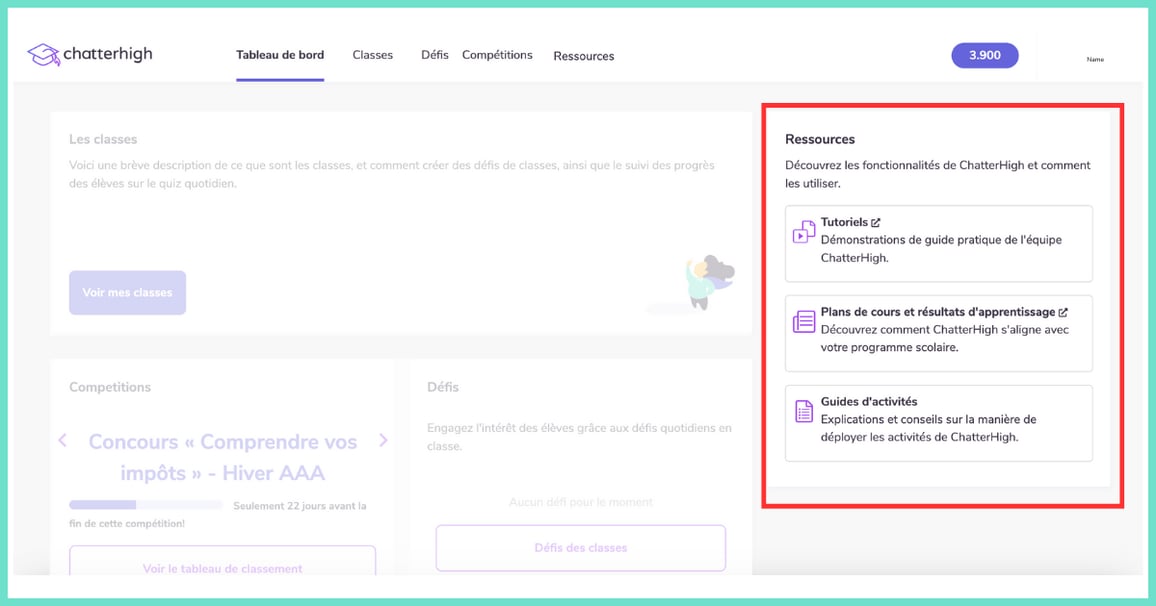Click the Voir mes classes button
The height and width of the screenshot is (606, 1156).
point(127,292)
